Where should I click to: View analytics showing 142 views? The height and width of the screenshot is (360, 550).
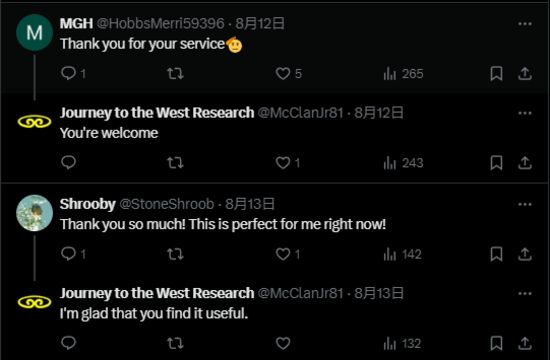point(402,254)
